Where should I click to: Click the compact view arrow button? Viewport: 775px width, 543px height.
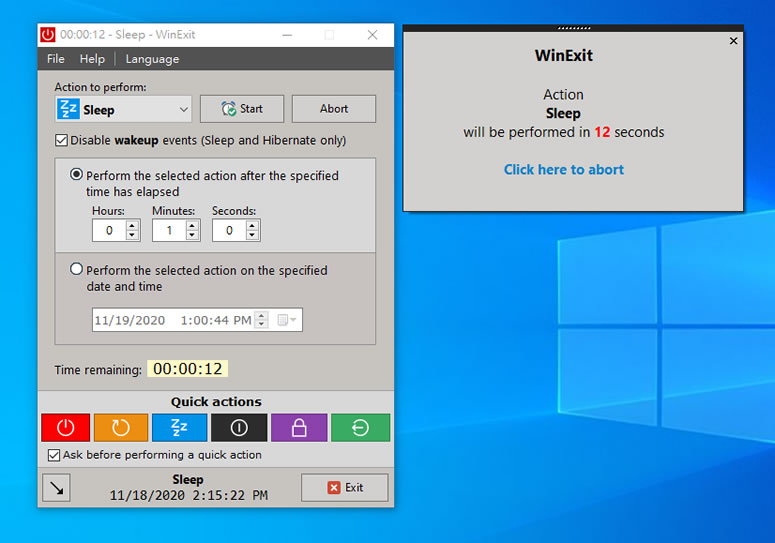56,488
